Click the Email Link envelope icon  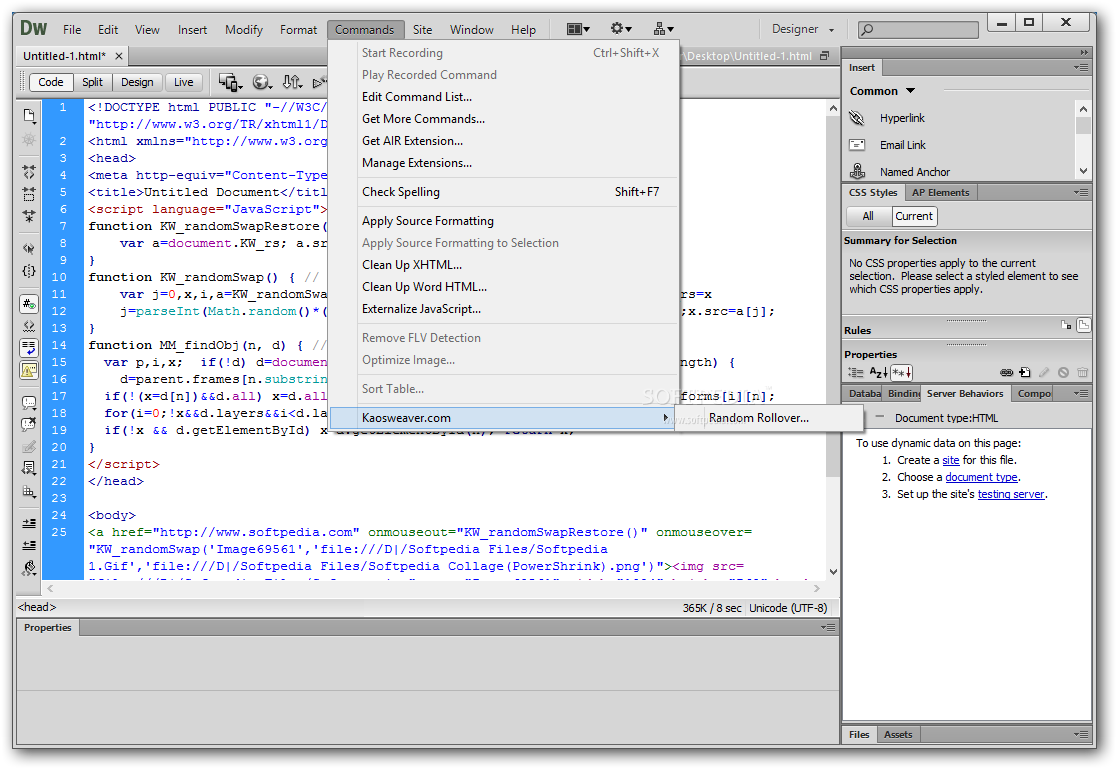[x=857, y=145]
